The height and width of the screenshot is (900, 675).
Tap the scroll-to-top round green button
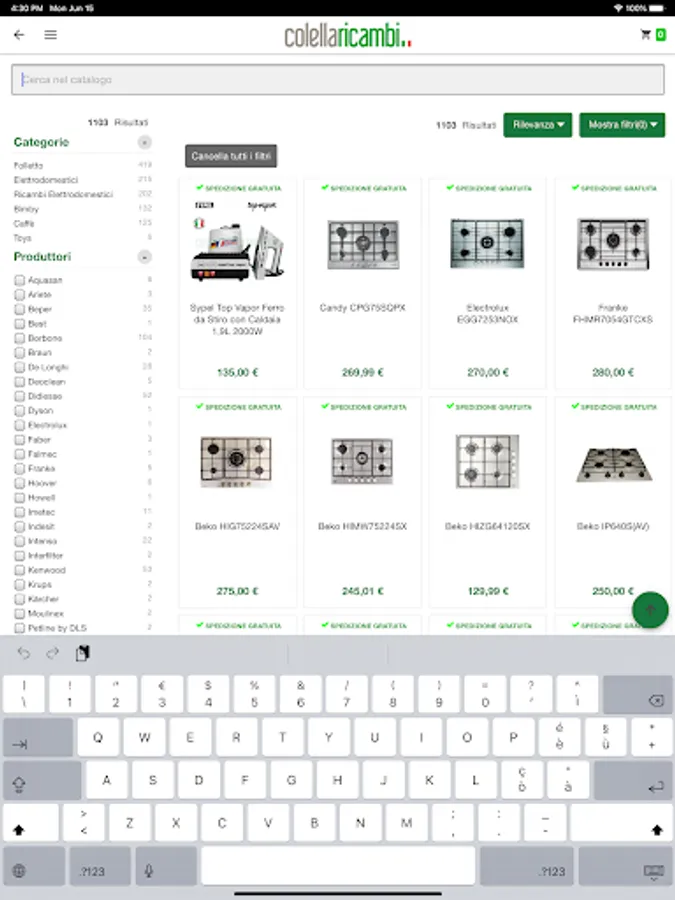click(x=650, y=610)
